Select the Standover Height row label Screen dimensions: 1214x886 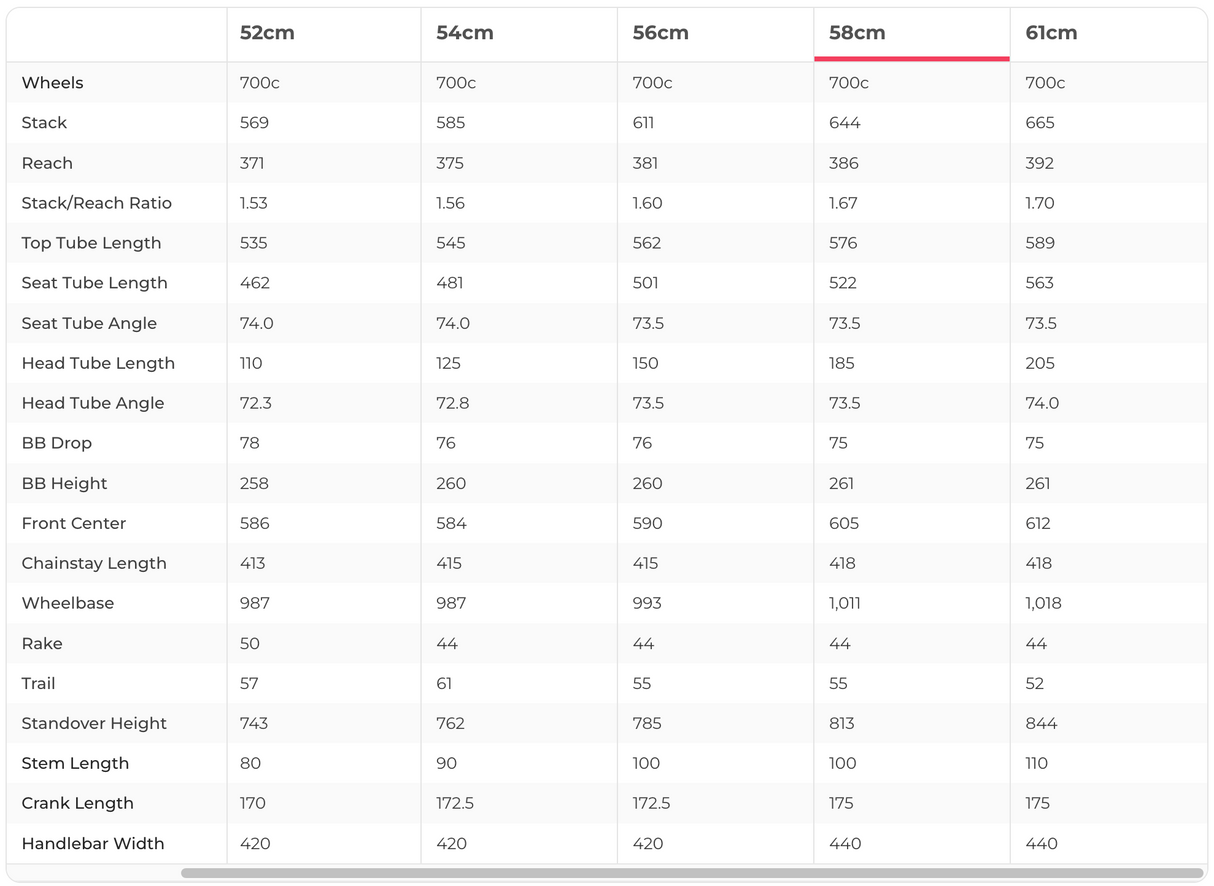94,723
